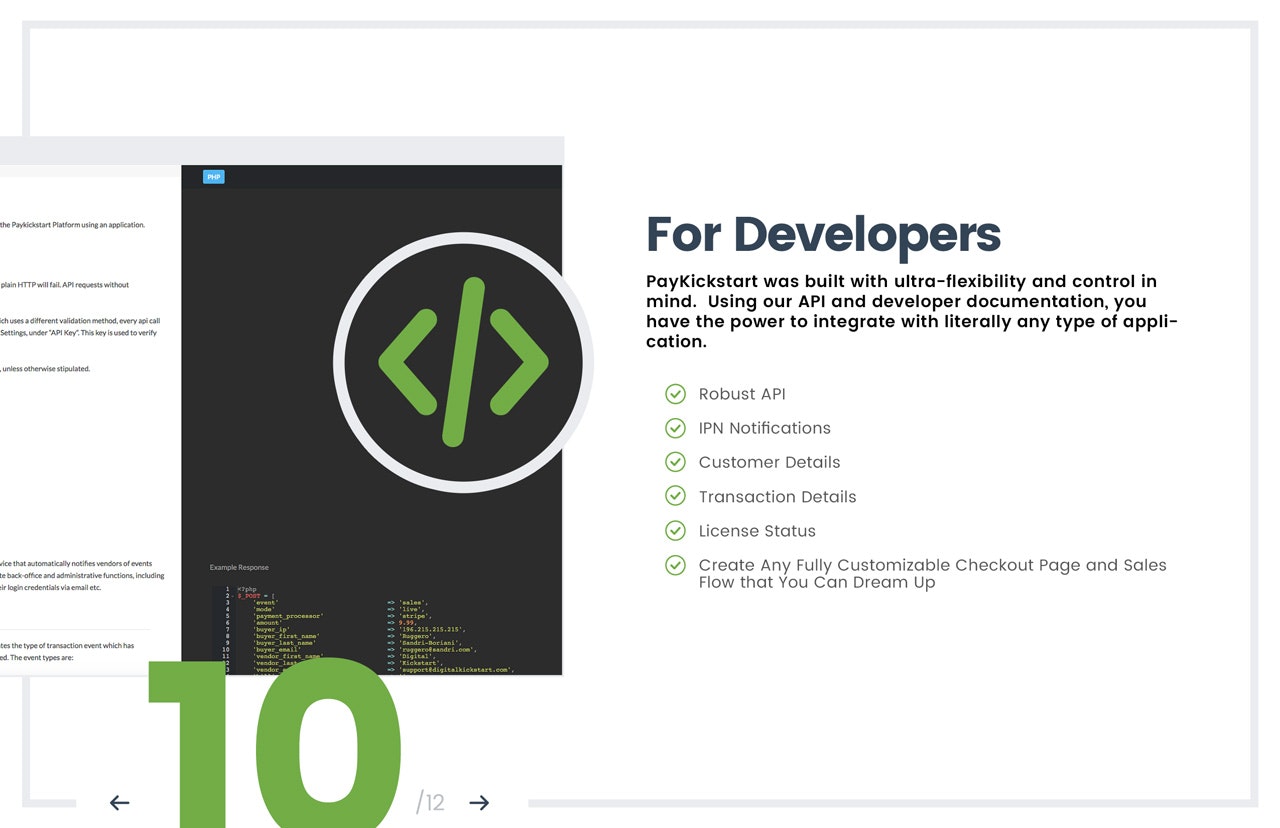Click the '/12' total slides counter
Screen dimensions: 1280x828
pos(430,802)
